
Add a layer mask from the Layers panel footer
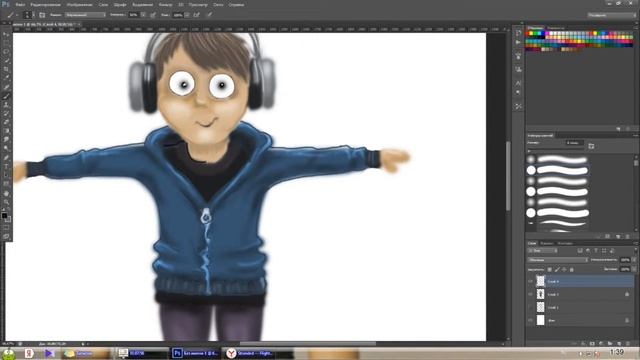[x=592, y=344]
